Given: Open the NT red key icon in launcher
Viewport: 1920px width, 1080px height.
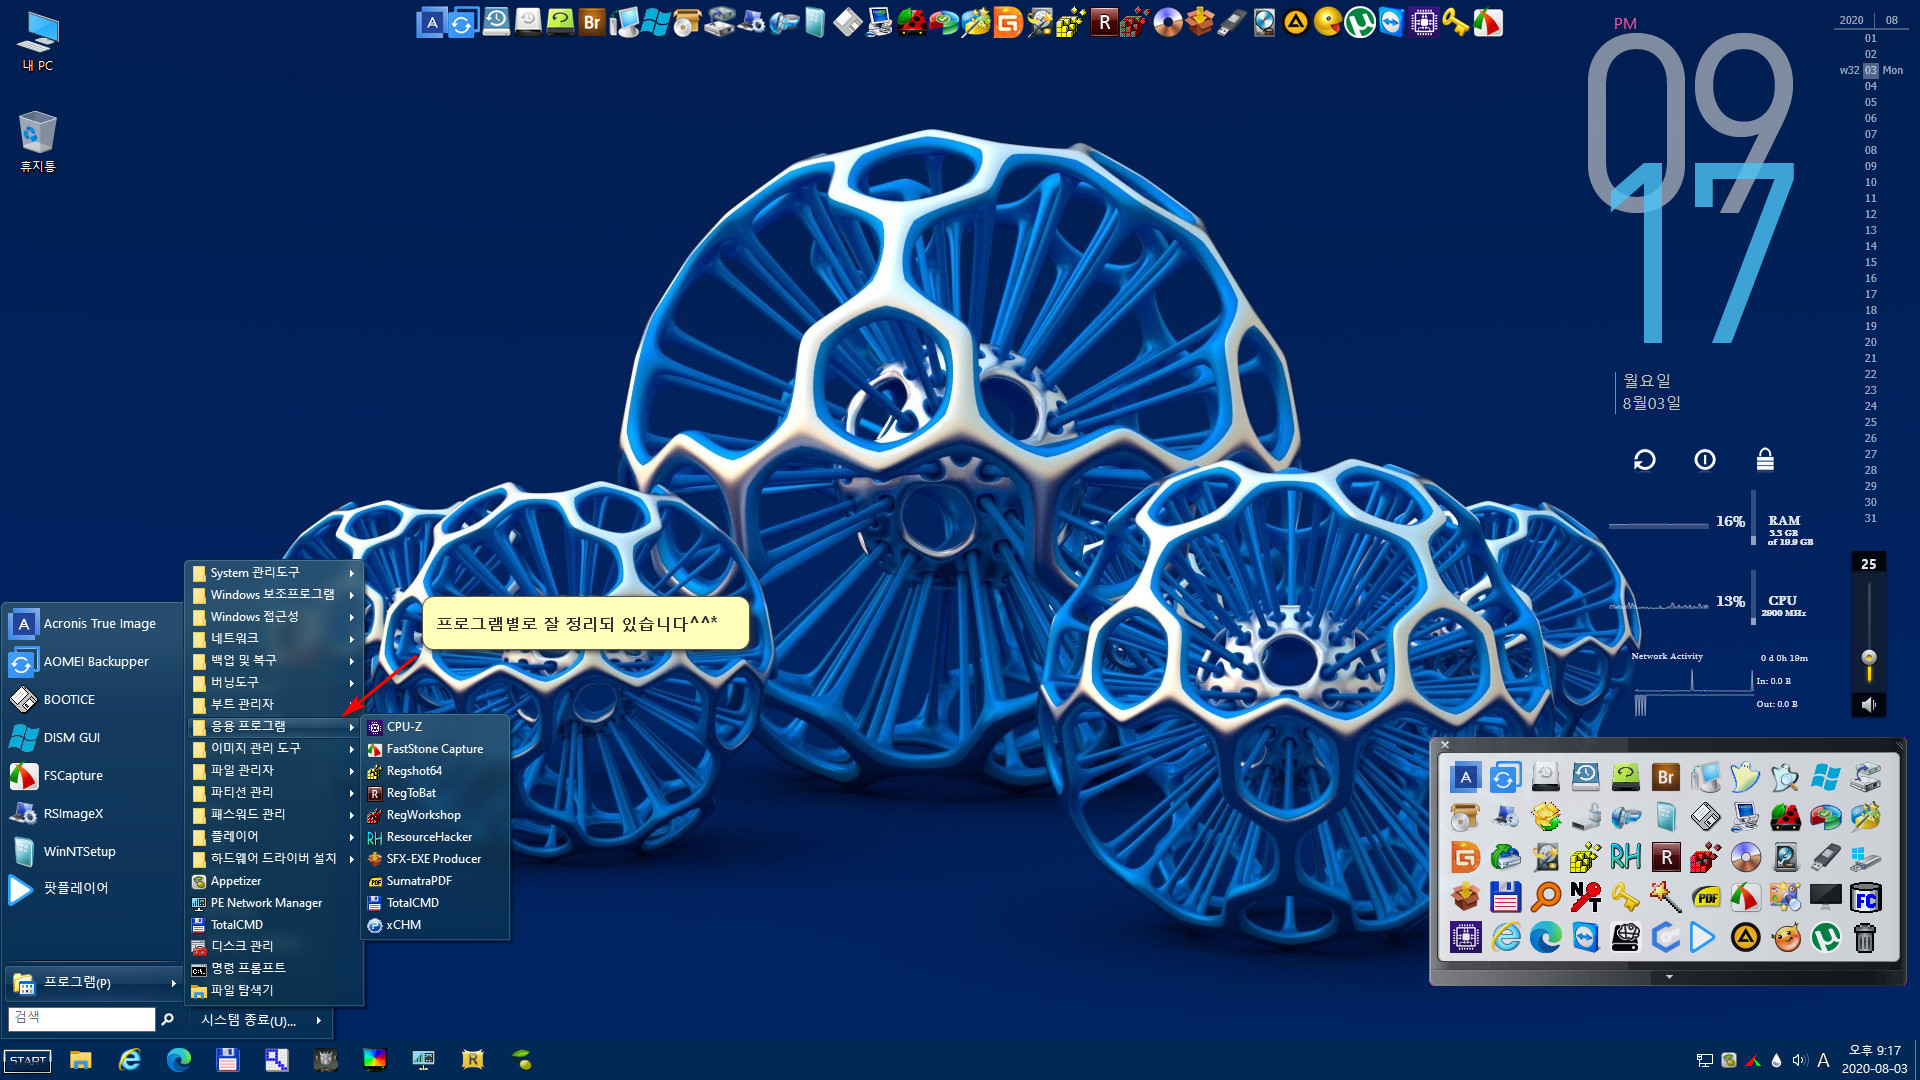Looking at the screenshot, I should click(x=1585, y=897).
